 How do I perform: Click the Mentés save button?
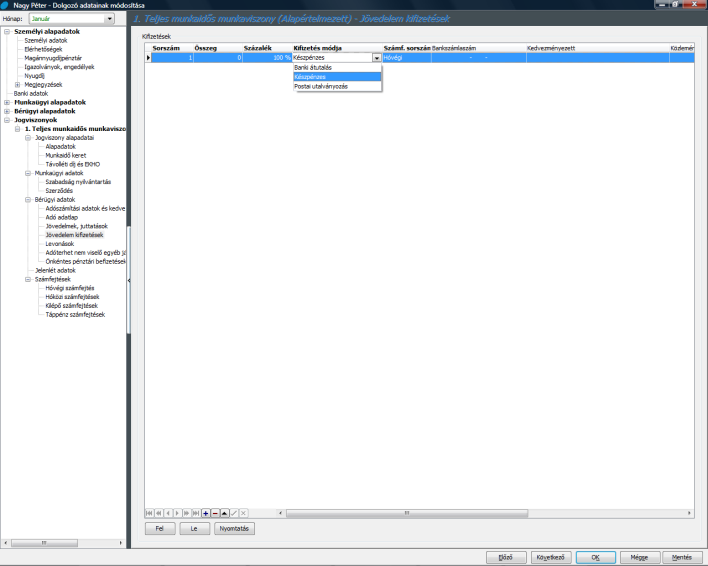682,557
